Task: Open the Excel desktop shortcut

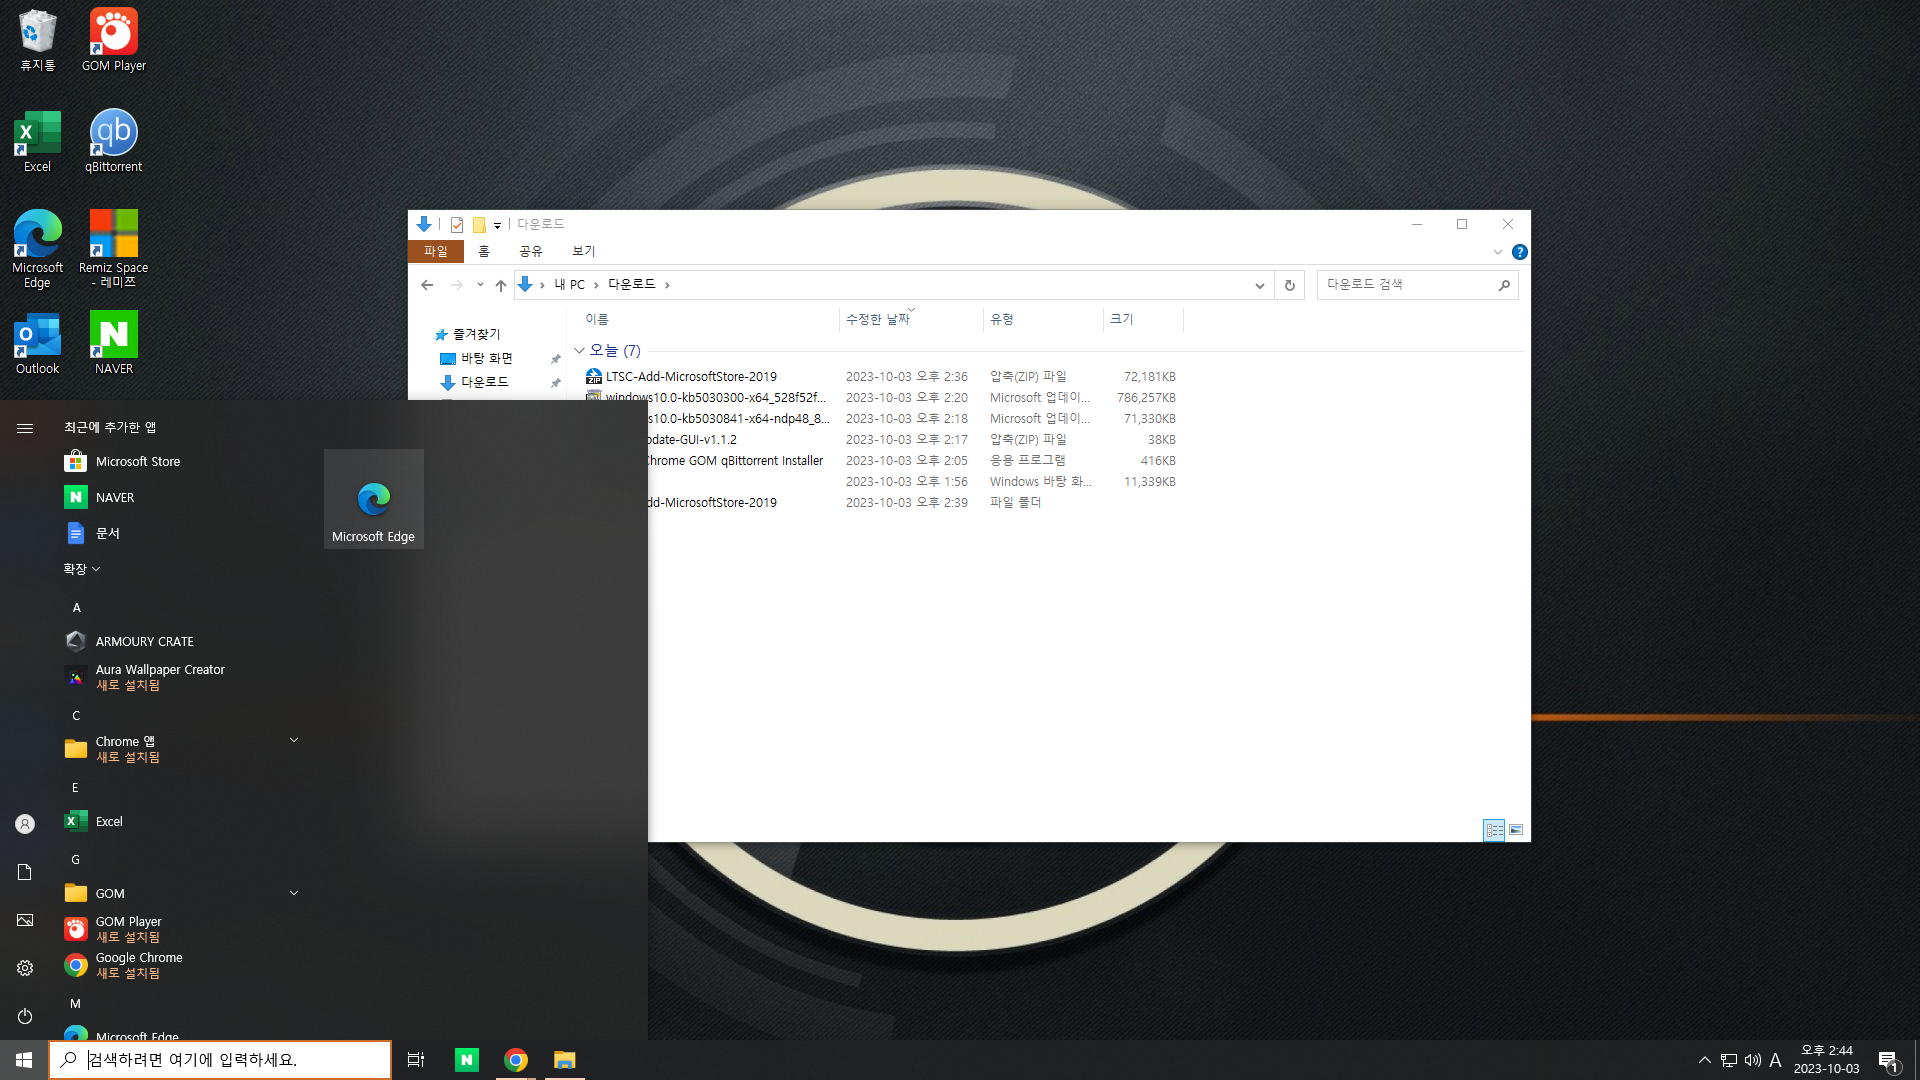Action: 37,141
